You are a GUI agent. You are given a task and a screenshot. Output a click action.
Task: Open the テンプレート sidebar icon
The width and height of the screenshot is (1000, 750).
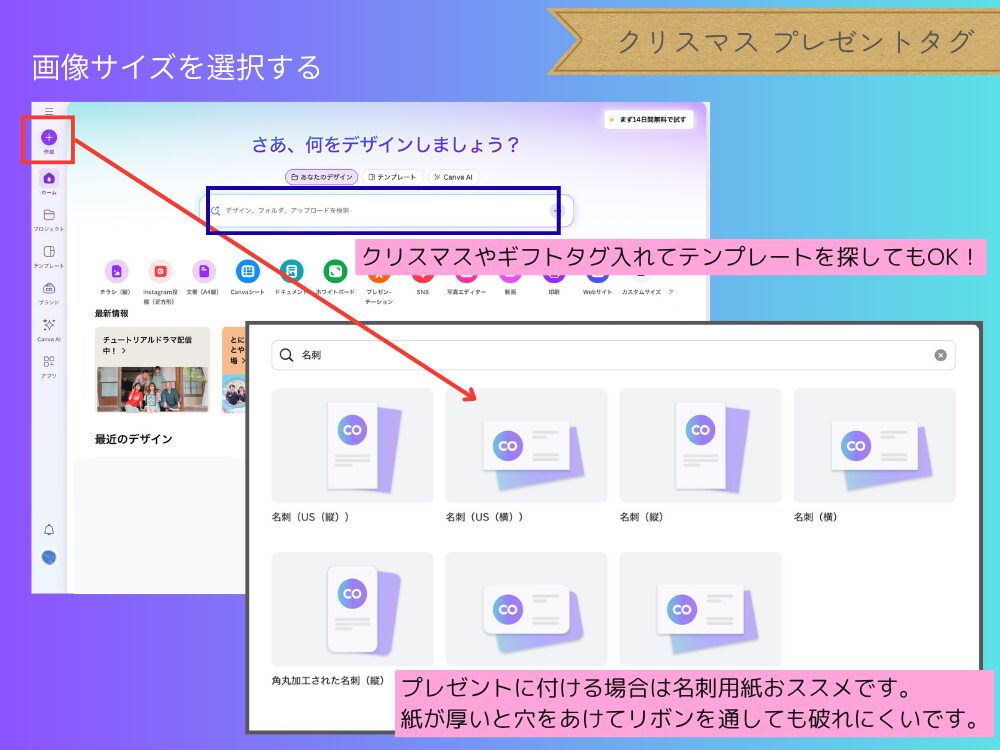click(48, 250)
